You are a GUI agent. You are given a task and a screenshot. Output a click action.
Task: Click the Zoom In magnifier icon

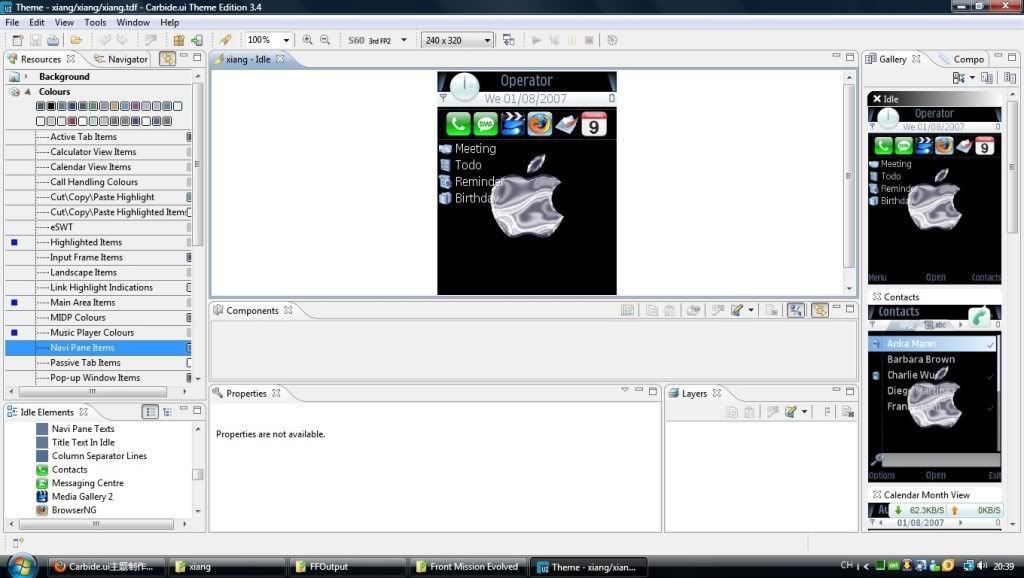click(308, 40)
